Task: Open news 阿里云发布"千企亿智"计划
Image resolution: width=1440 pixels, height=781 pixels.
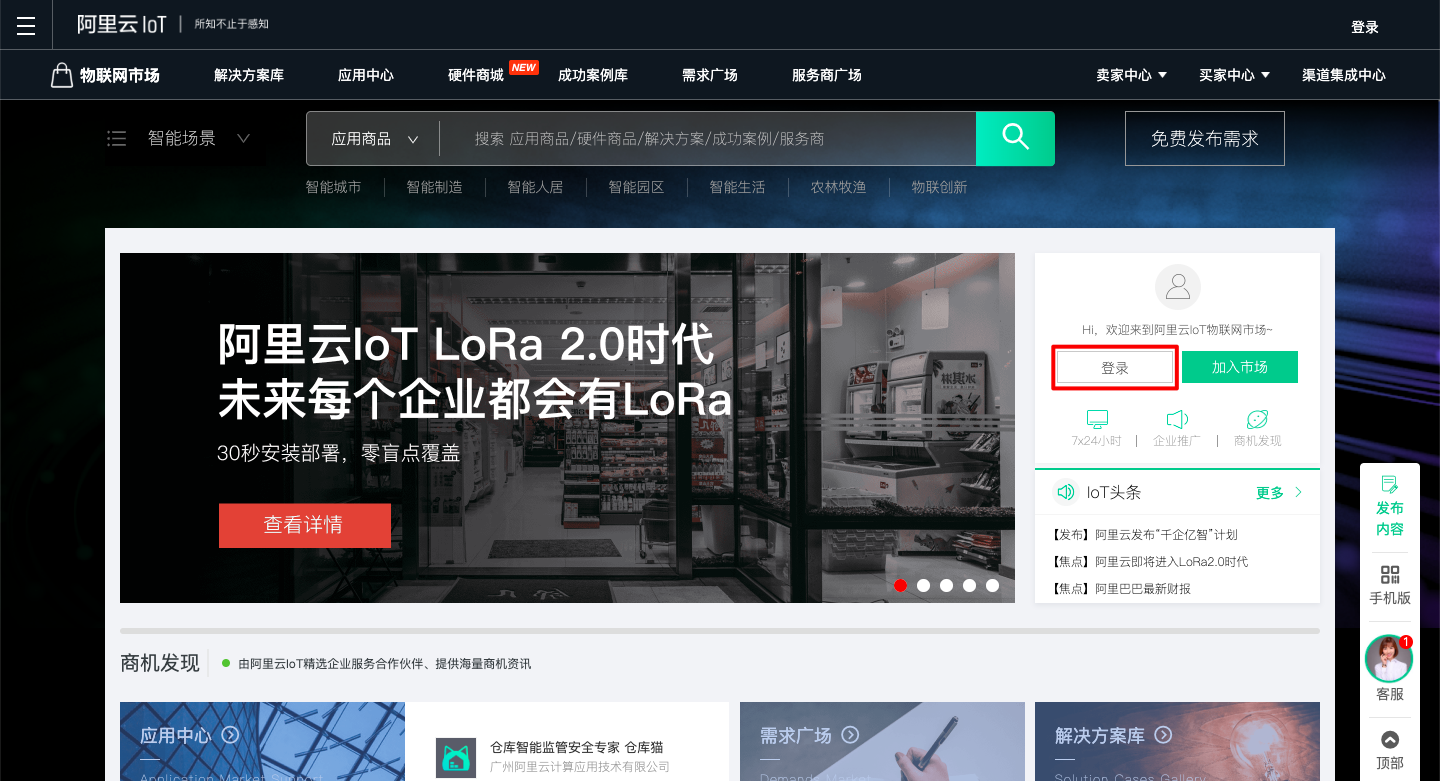Action: (1145, 535)
